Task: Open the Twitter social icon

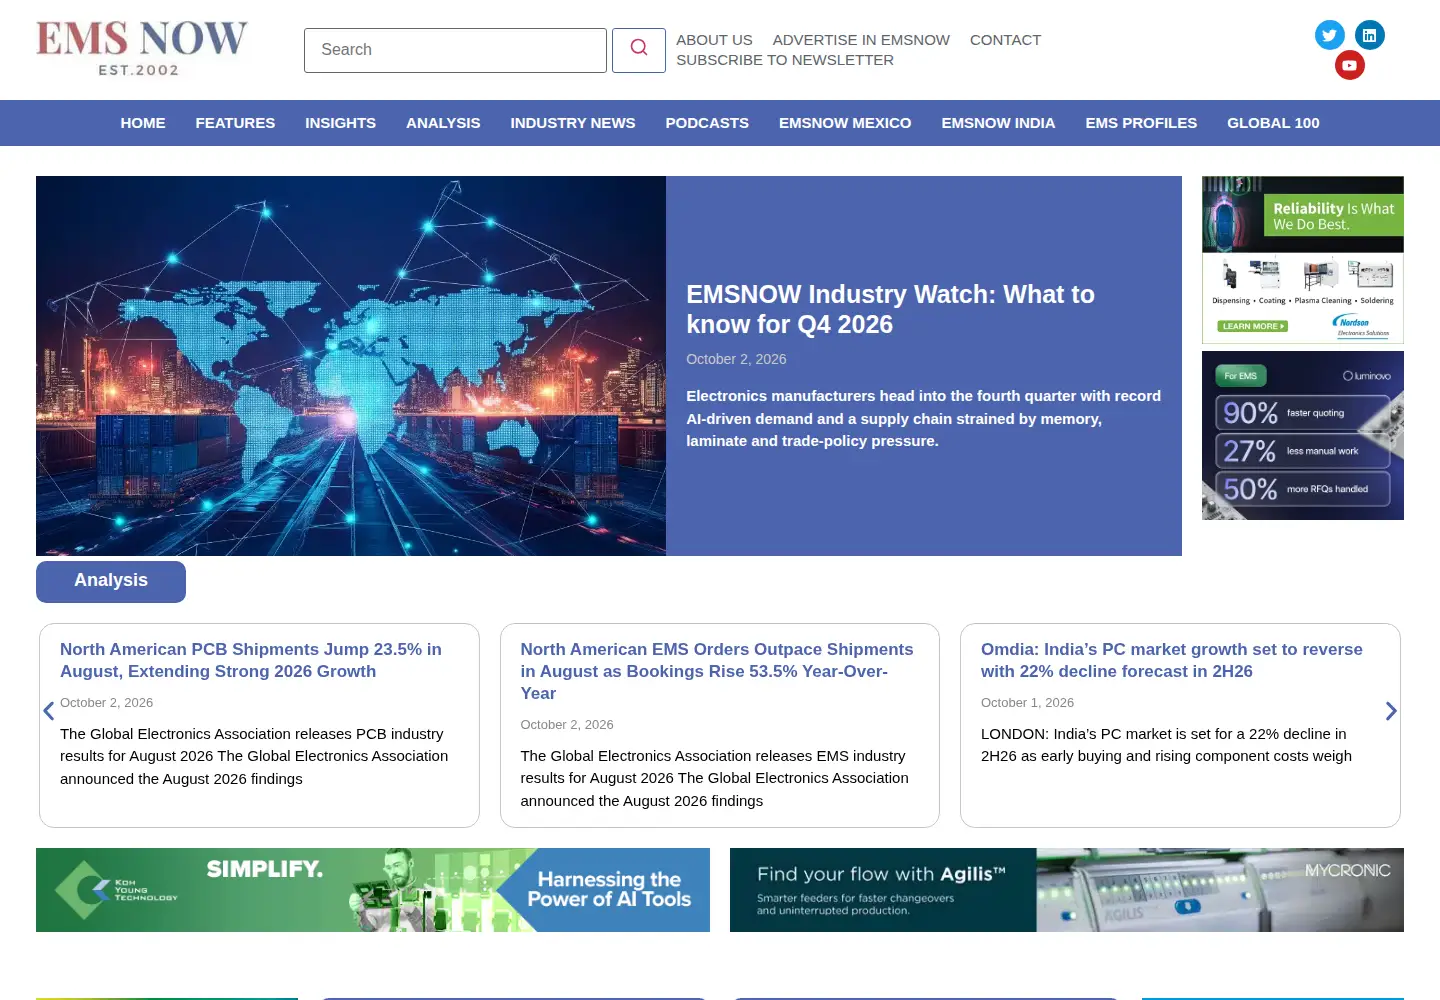Action: [x=1330, y=35]
